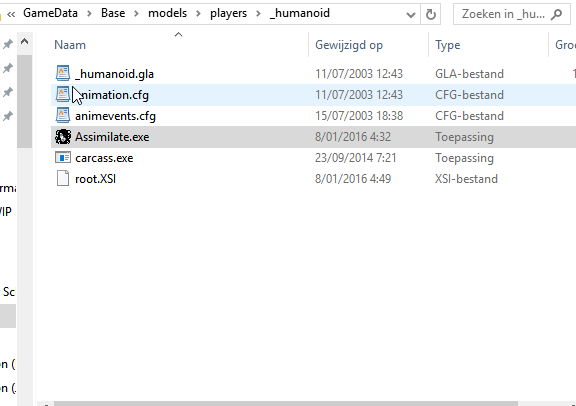Go to the Base breadcrumb folder
This screenshot has height=406, width=576.
pyautogui.click(x=113, y=13)
